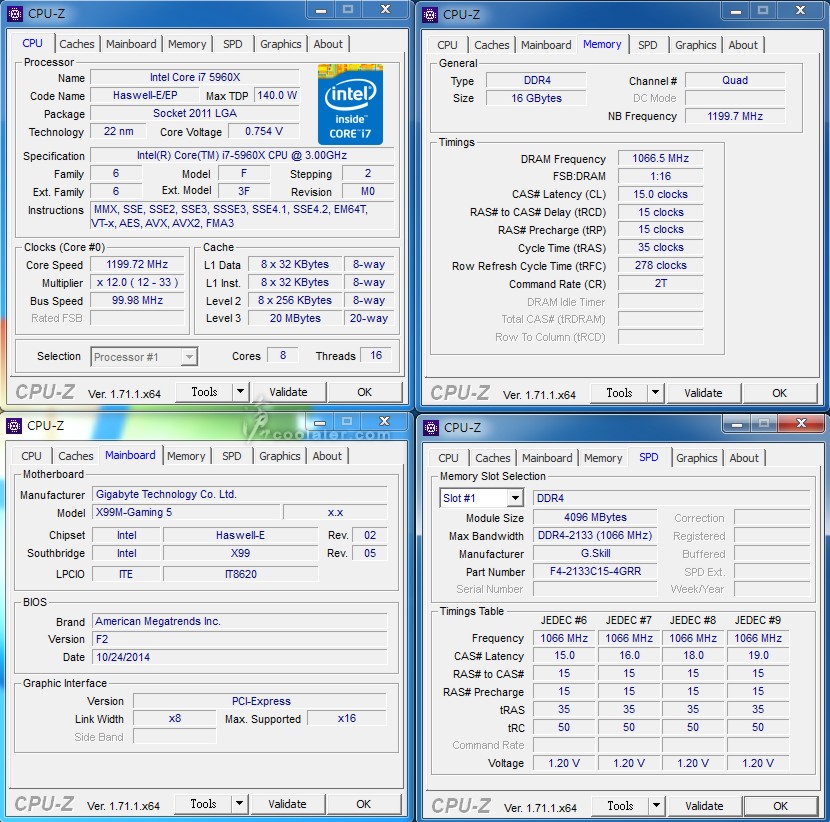This screenshot has width=830, height=822.
Task: Expand the Processor #1 selection dropdown
Action: (x=188, y=357)
